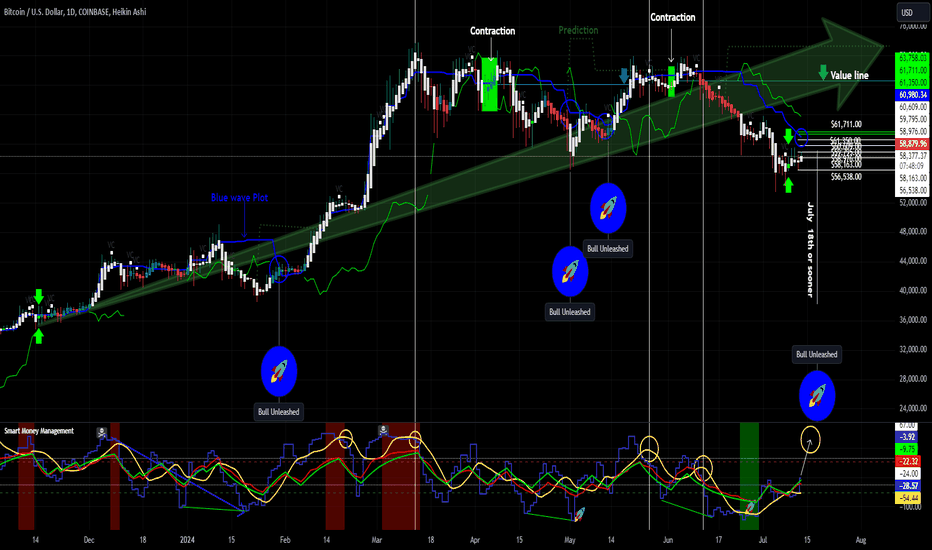This screenshot has height=550, width=932.
Task: Select the green Contraction highlight box near April
Action: 489,84
